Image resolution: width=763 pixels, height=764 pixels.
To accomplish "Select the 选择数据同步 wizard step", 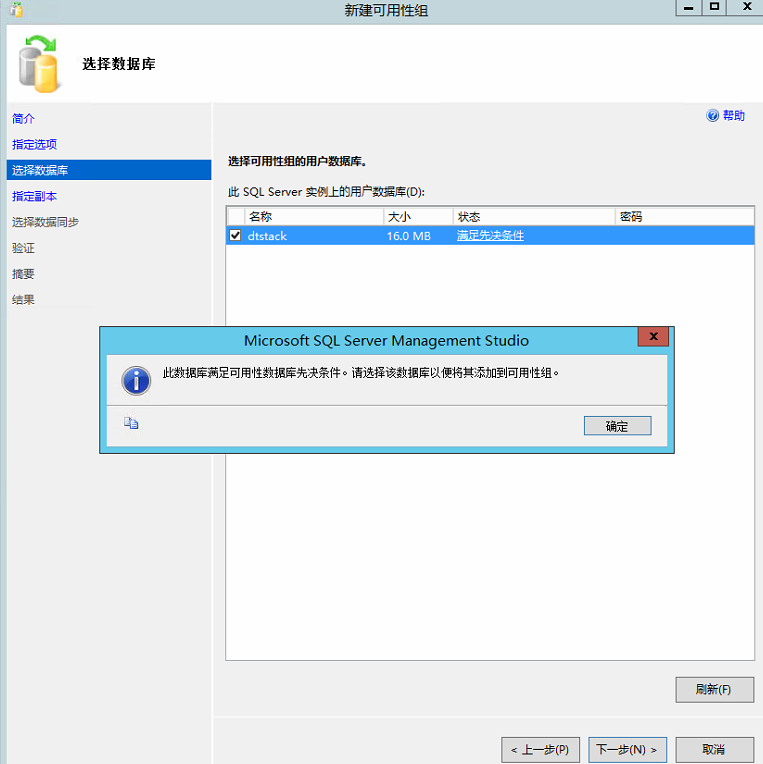I will 45,222.
